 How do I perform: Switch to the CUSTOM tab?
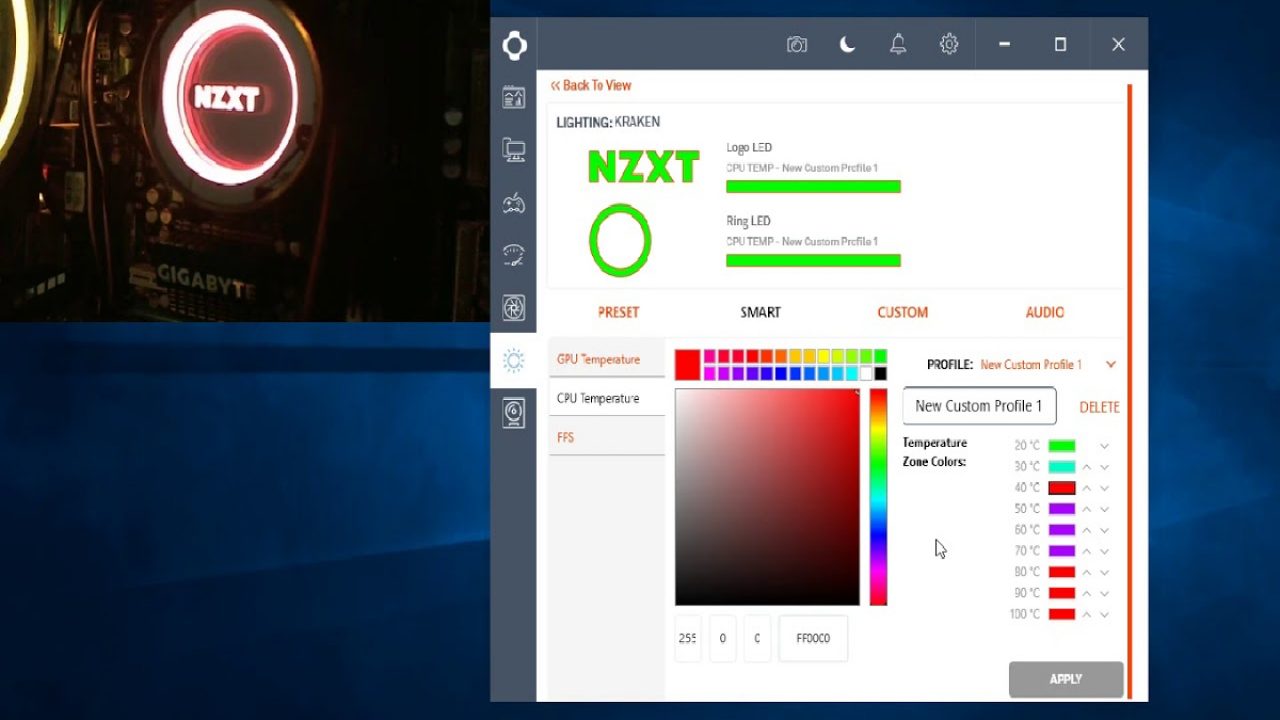click(x=902, y=312)
